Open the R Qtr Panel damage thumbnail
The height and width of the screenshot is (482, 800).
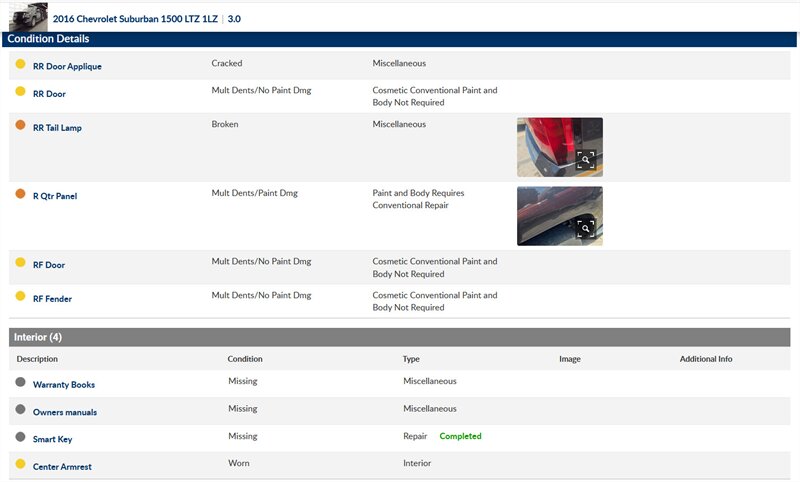[x=558, y=215]
